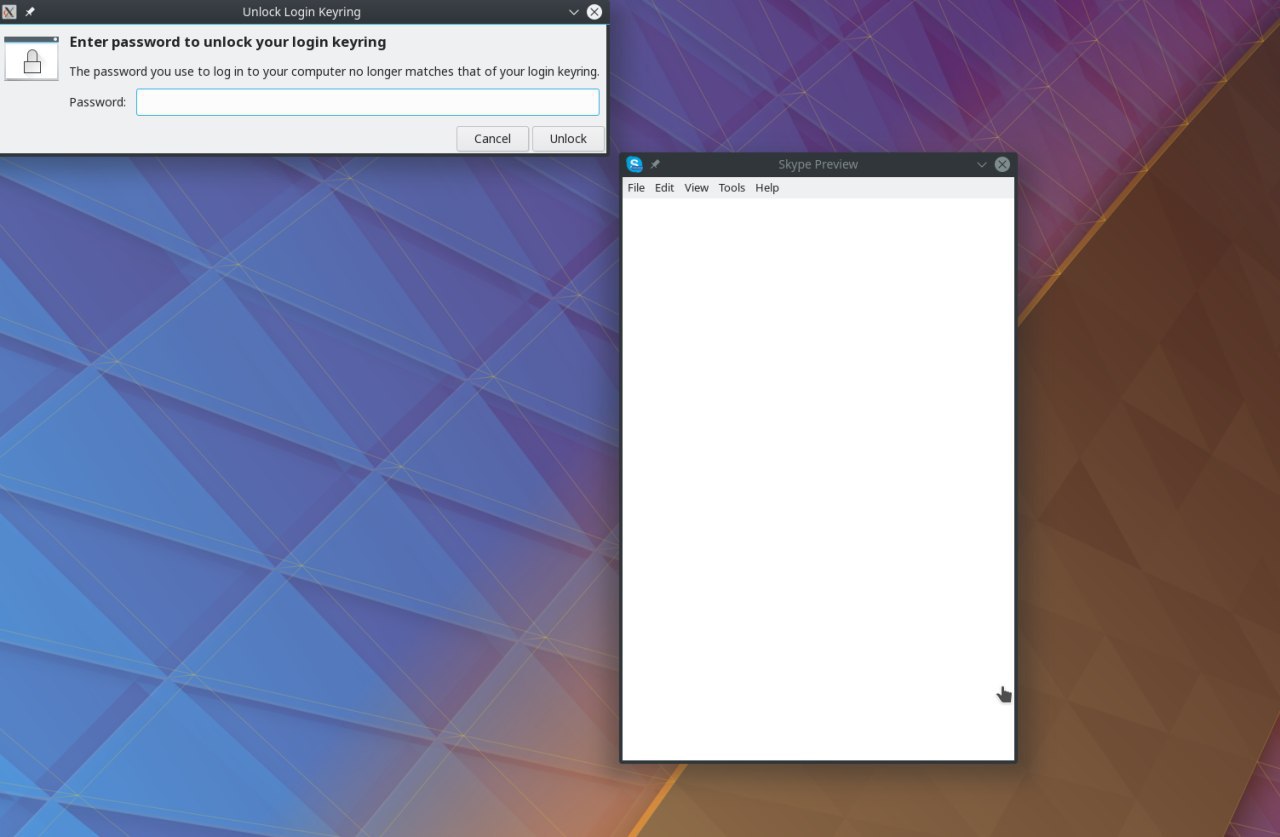Click the X application icon in keyring title bar
Screen dimensions: 1280x837
tap(10, 12)
